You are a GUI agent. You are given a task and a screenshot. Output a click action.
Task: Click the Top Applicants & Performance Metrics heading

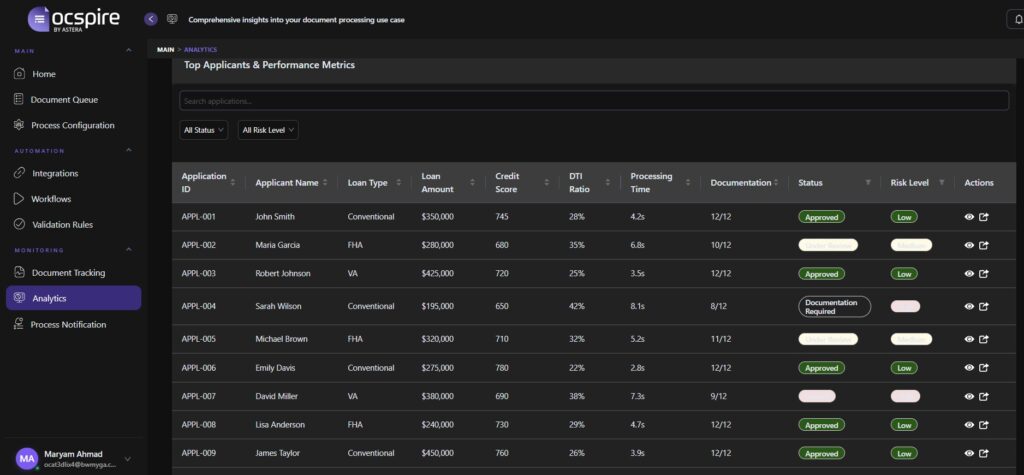pyautogui.click(x=269, y=65)
